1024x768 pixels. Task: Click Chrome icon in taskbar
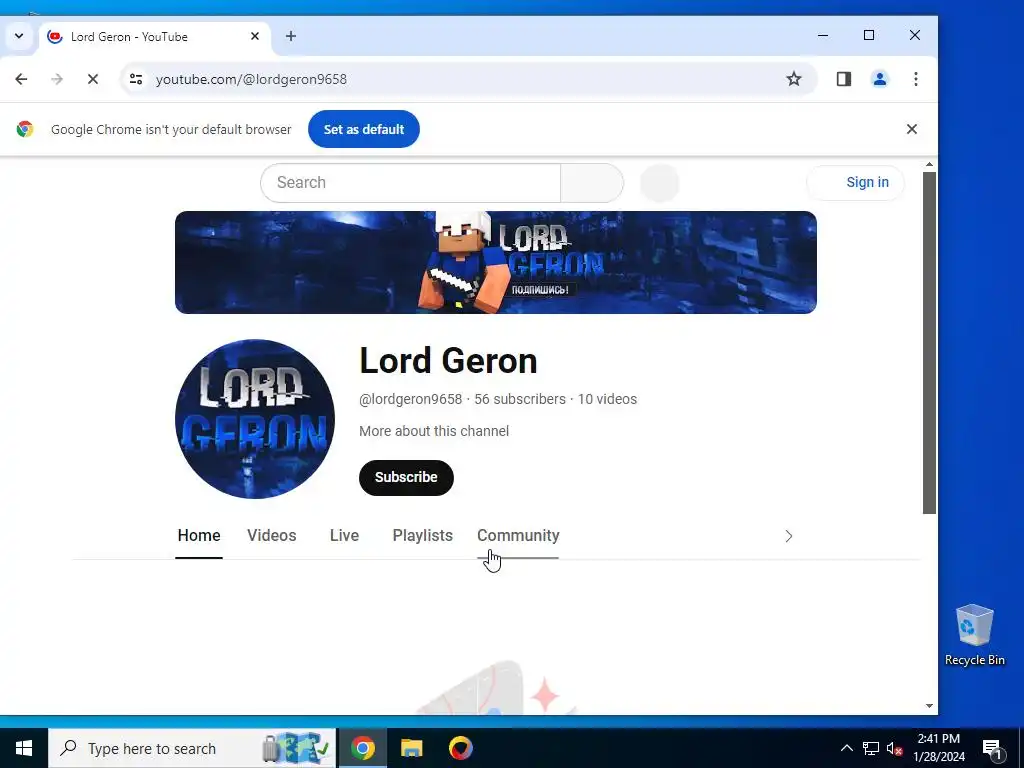362,748
